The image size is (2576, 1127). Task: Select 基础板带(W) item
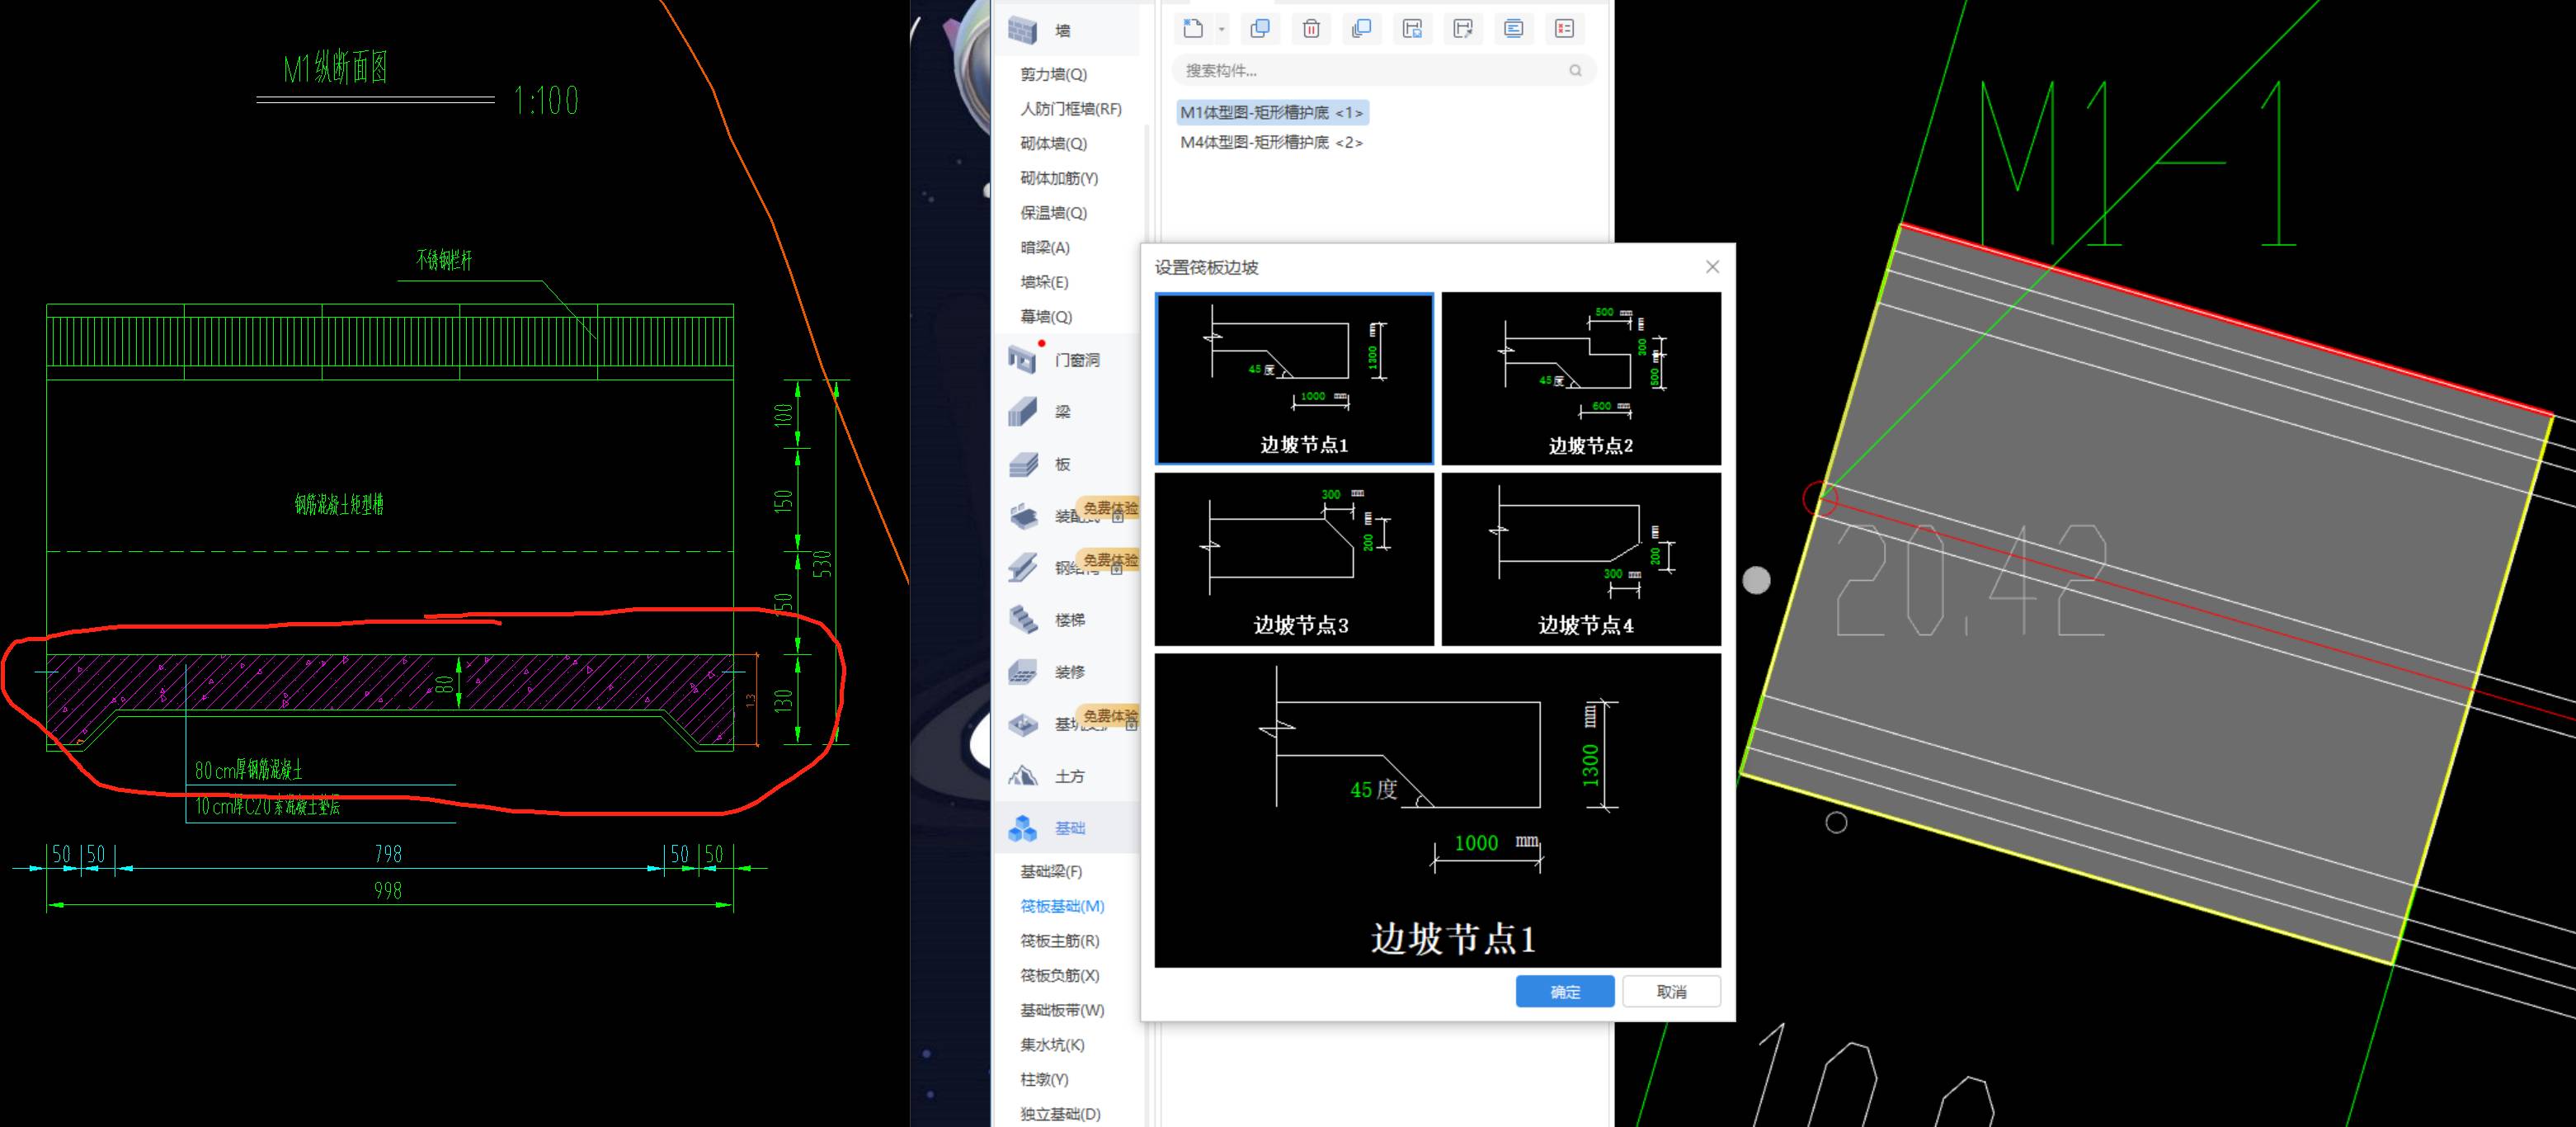pos(1062,1010)
